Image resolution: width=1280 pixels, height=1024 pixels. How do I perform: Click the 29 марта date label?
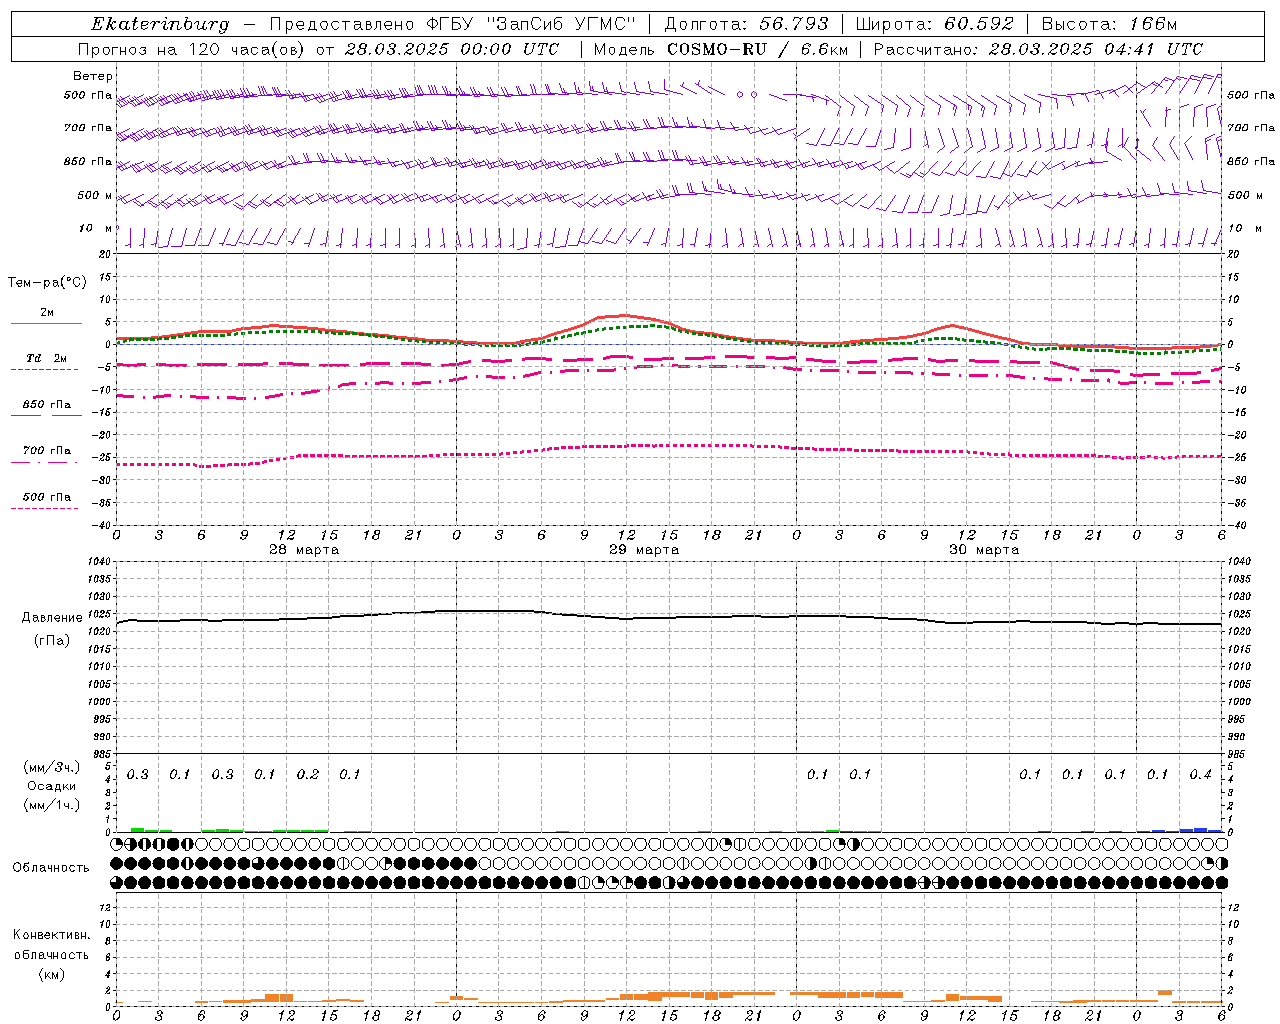[644, 550]
